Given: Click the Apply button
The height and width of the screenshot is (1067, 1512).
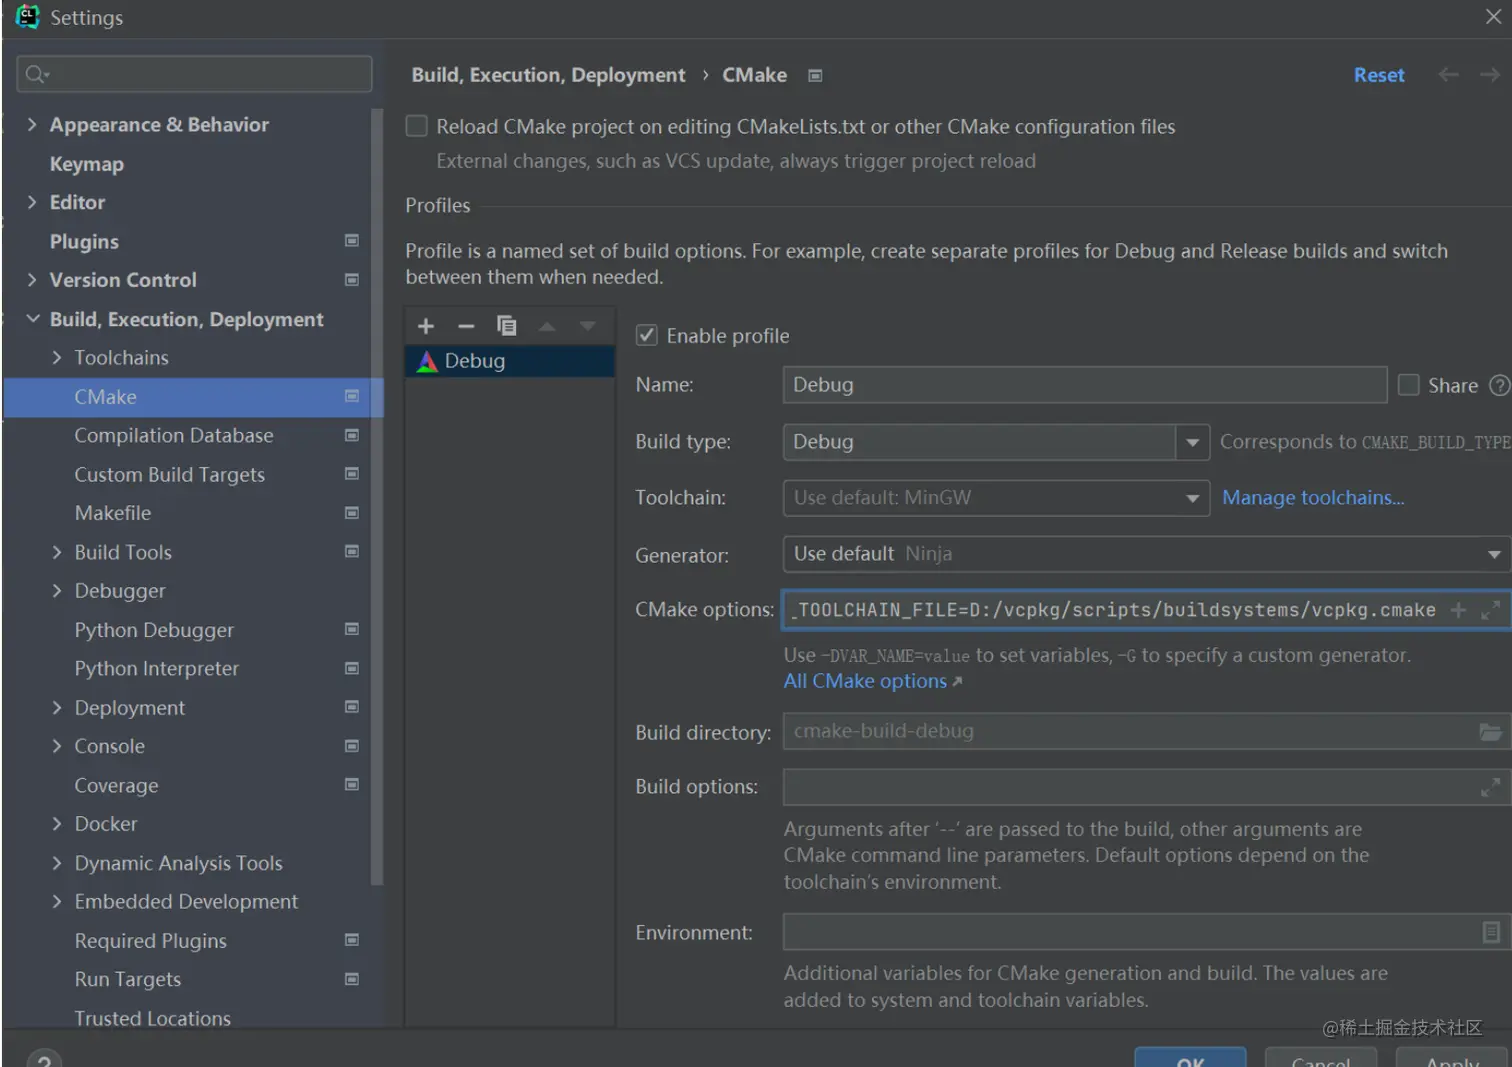Looking at the screenshot, I should [1452, 1058].
